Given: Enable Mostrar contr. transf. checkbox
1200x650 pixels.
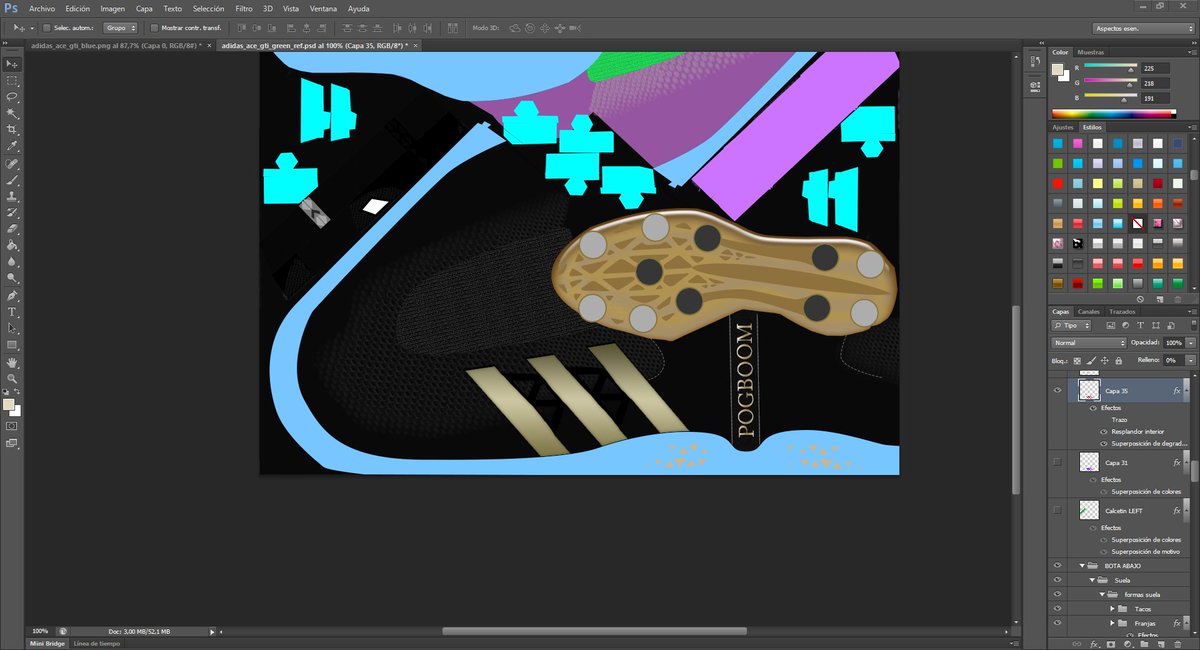Looking at the screenshot, I should [x=153, y=28].
